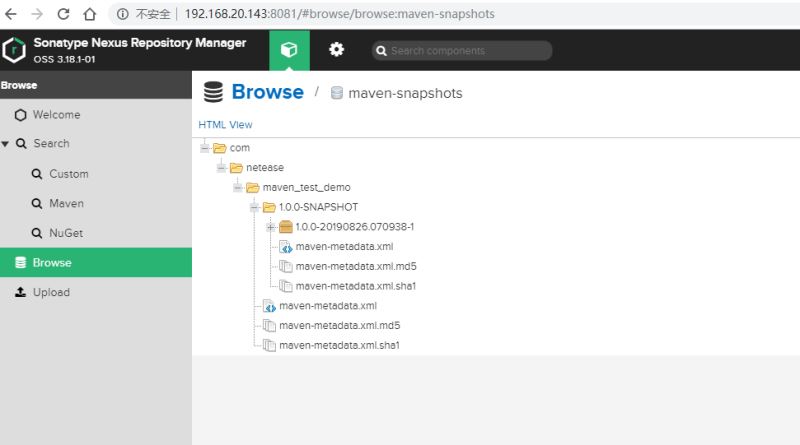This screenshot has height=445, width=800.
Task: Open Administration gear icon in header
Action: [336, 50]
